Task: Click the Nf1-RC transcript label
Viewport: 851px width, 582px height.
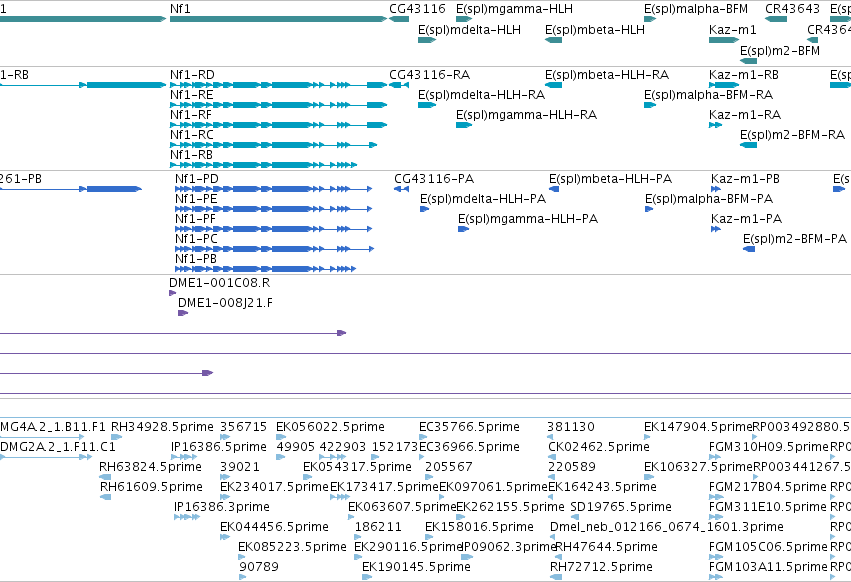Action: tap(192, 135)
